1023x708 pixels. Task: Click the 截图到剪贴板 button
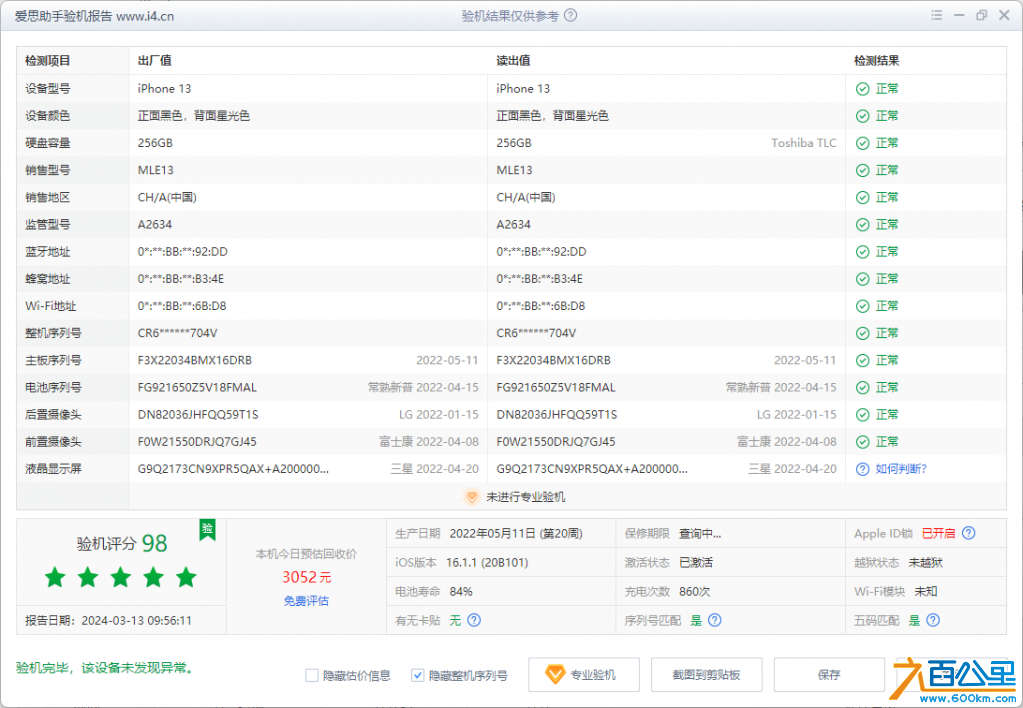707,675
